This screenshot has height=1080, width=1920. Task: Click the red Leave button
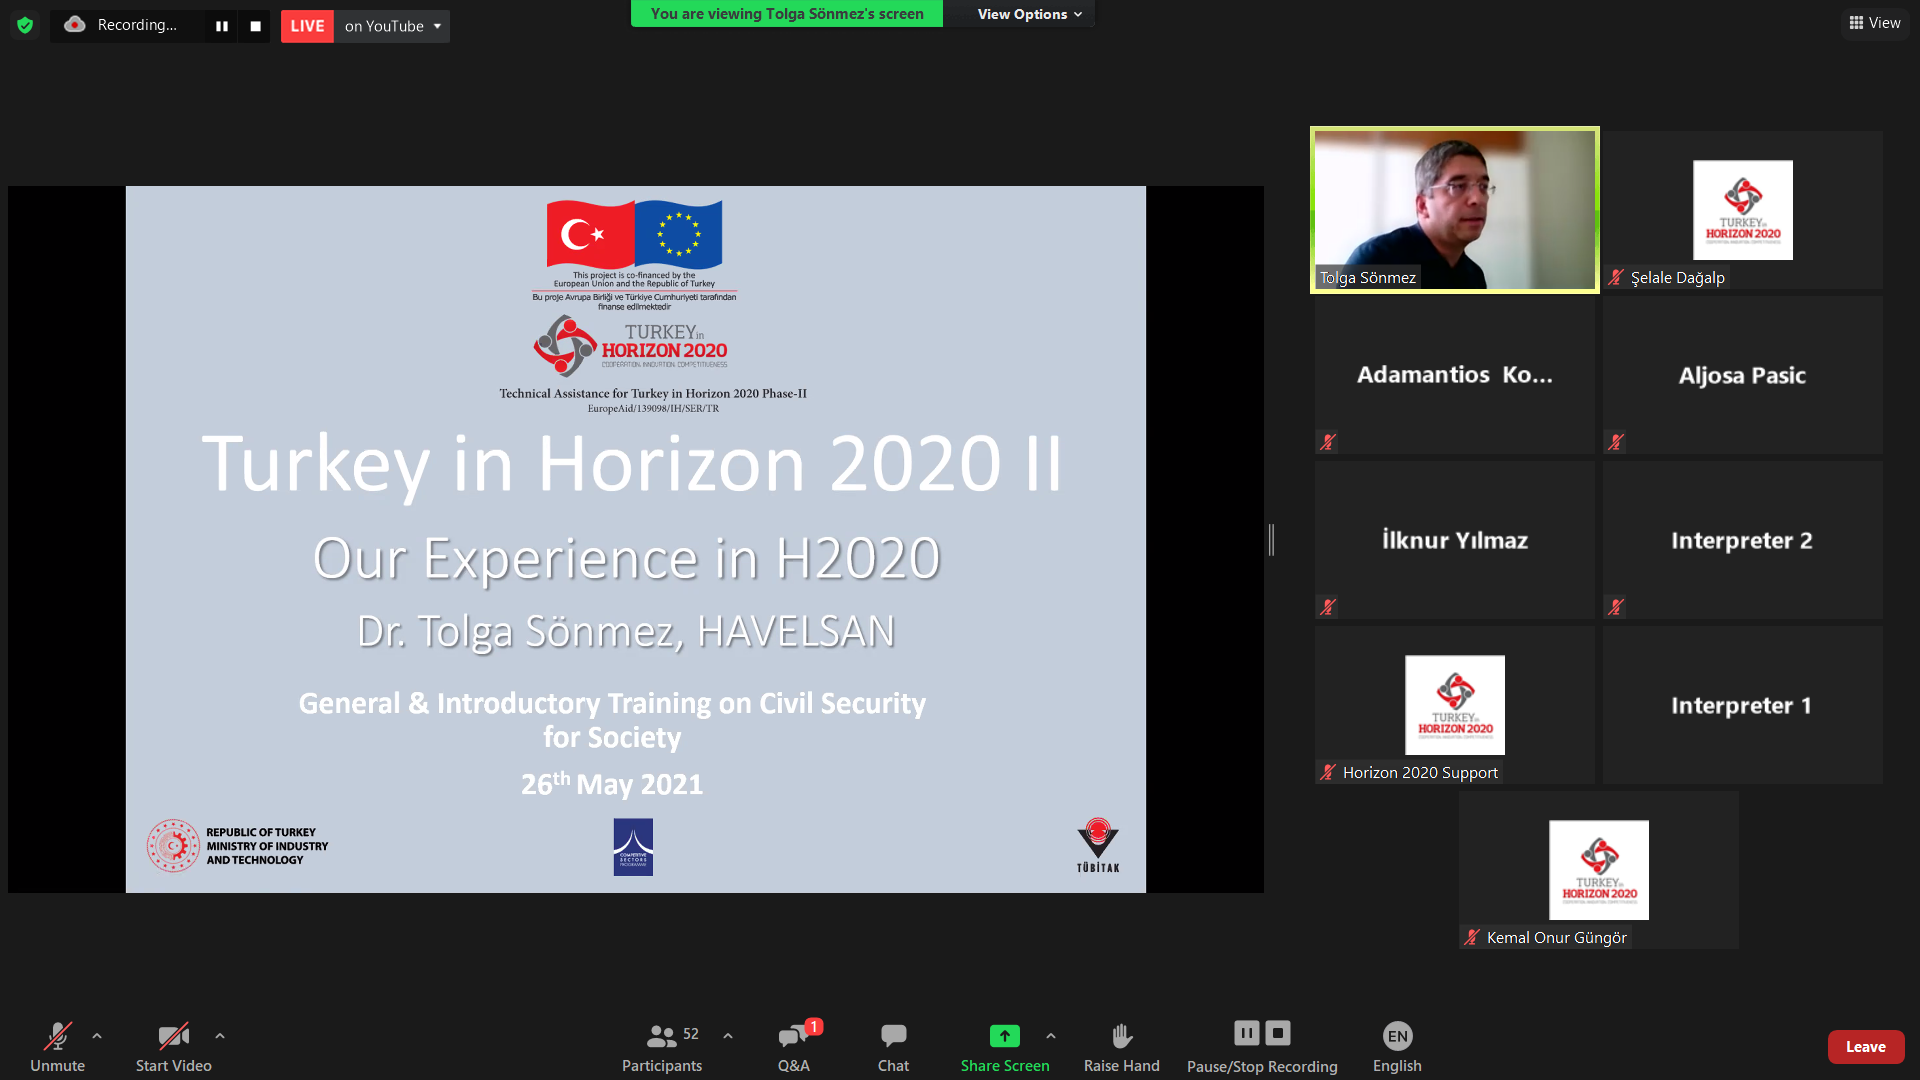pyautogui.click(x=1865, y=1046)
